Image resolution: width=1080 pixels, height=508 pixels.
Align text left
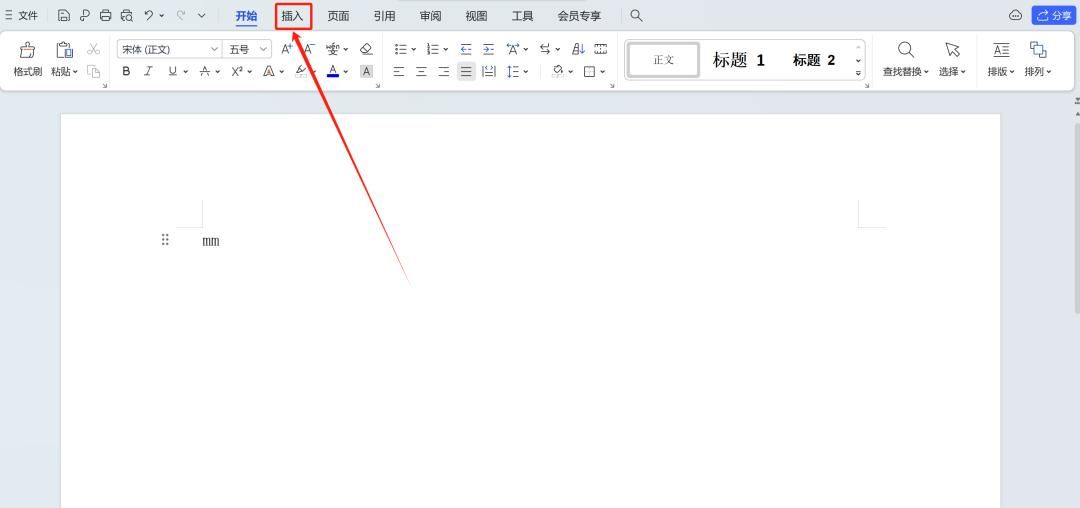pos(399,71)
